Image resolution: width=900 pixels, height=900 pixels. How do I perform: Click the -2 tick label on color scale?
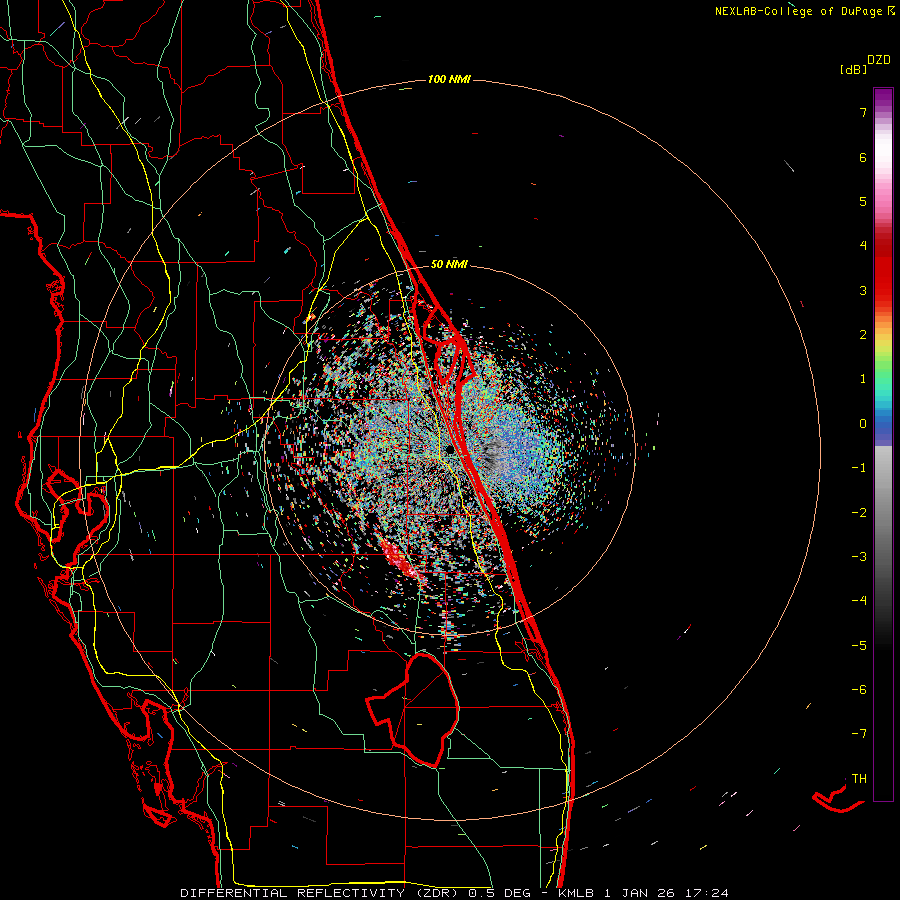tap(859, 513)
